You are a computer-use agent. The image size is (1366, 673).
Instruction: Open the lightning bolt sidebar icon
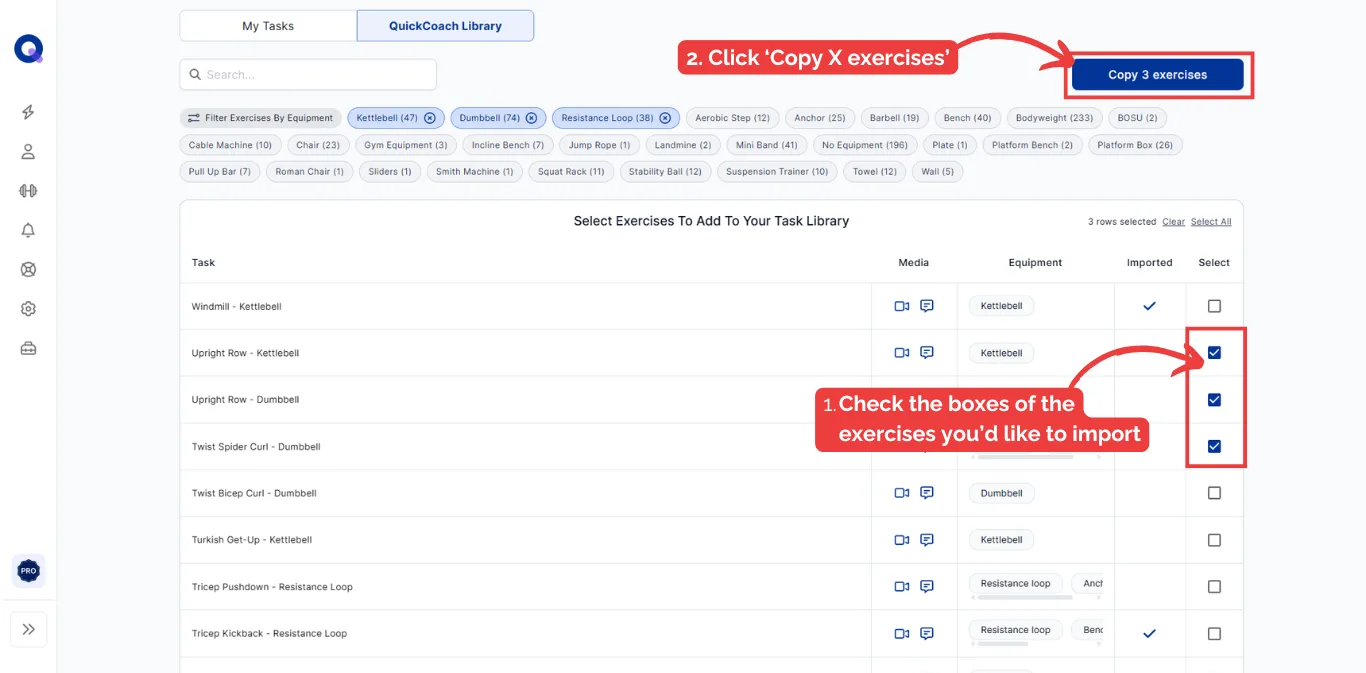(x=28, y=112)
